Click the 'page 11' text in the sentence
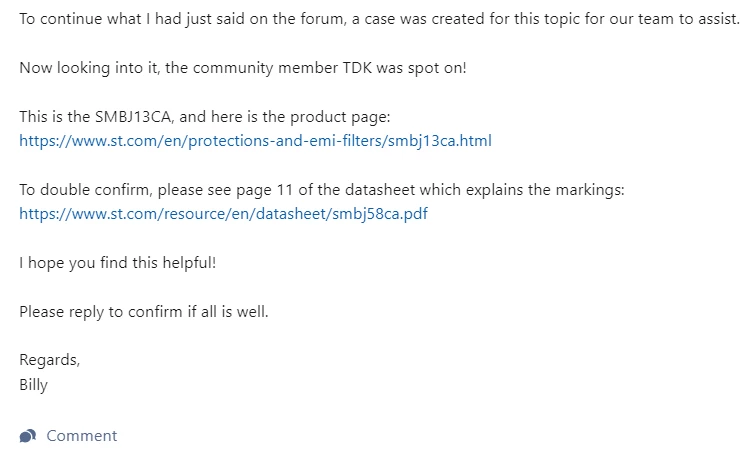 coord(264,190)
